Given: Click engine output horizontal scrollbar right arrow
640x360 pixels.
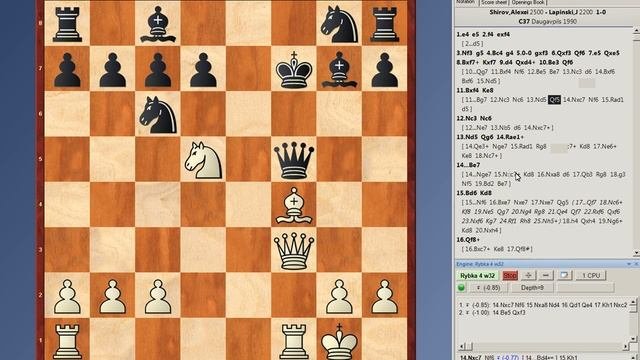Looking at the screenshot, I should [x=626, y=347].
